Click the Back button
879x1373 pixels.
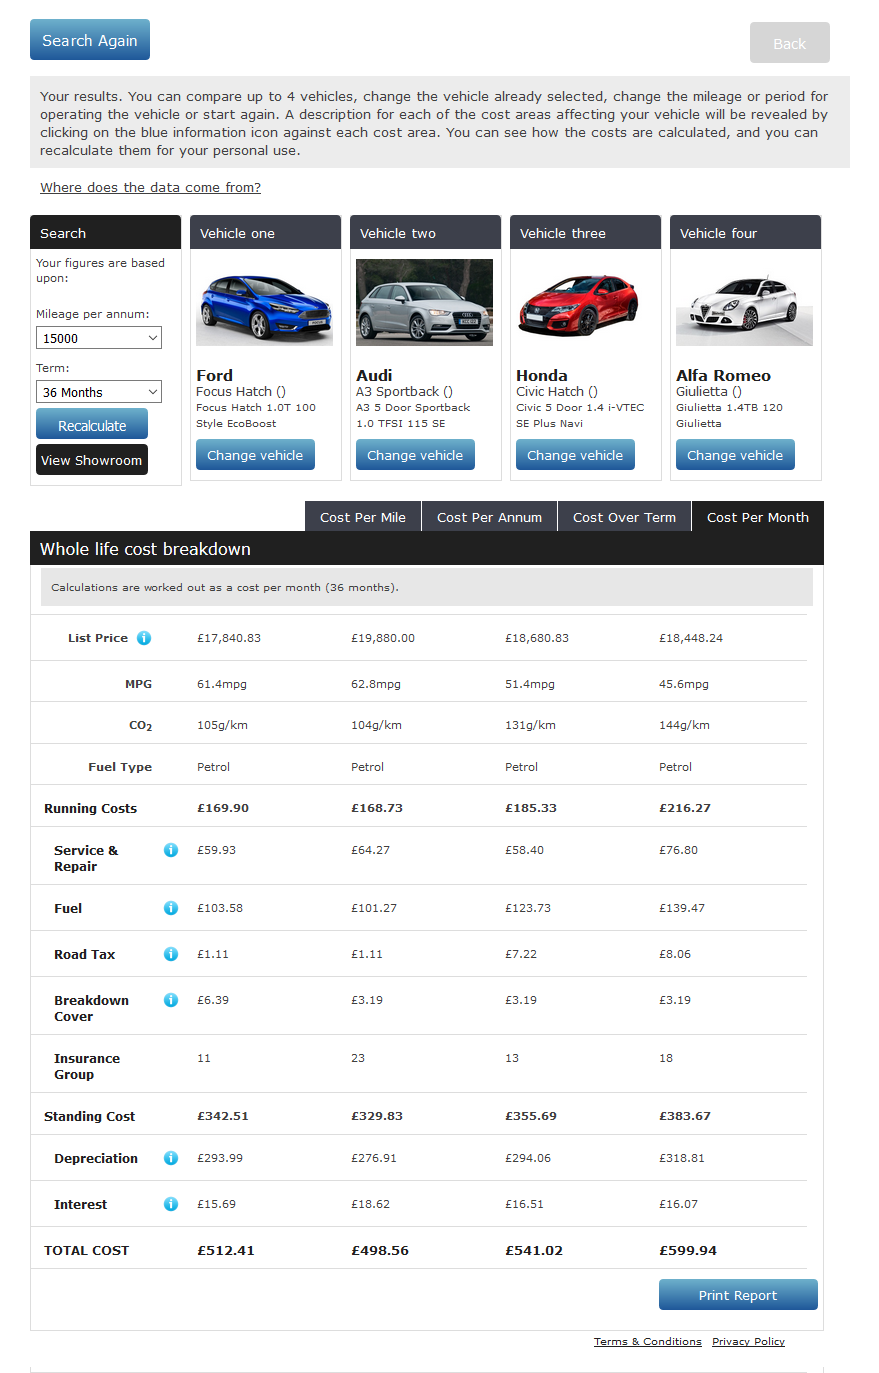point(790,43)
